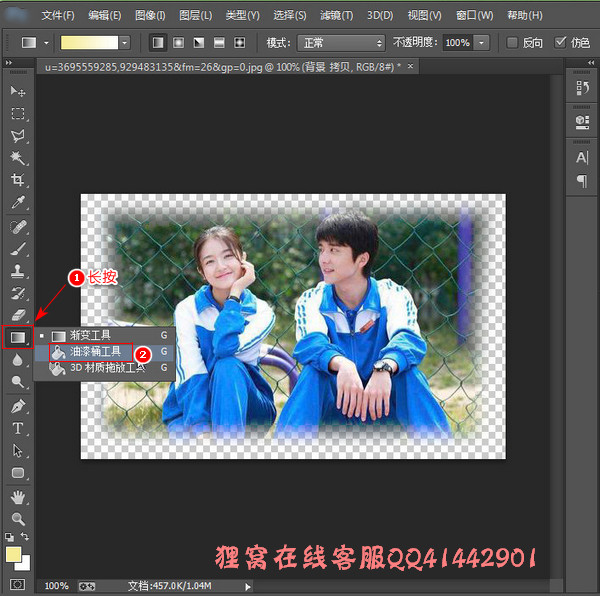Enable the 反向 (Reverse) checkbox
This screenshot has height=596, width=600.
(512, 42)
